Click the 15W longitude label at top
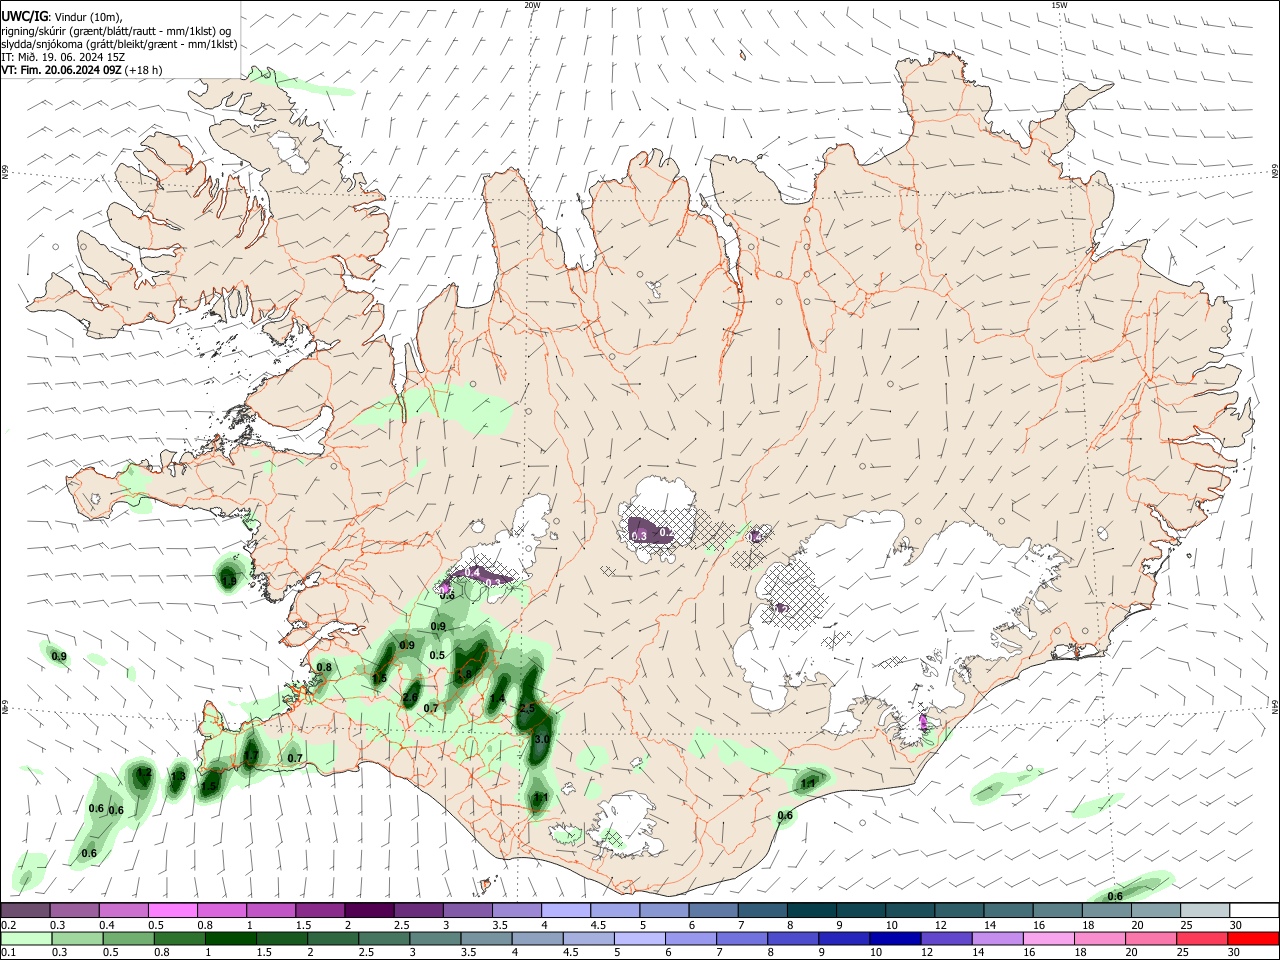 point(1059,5)
